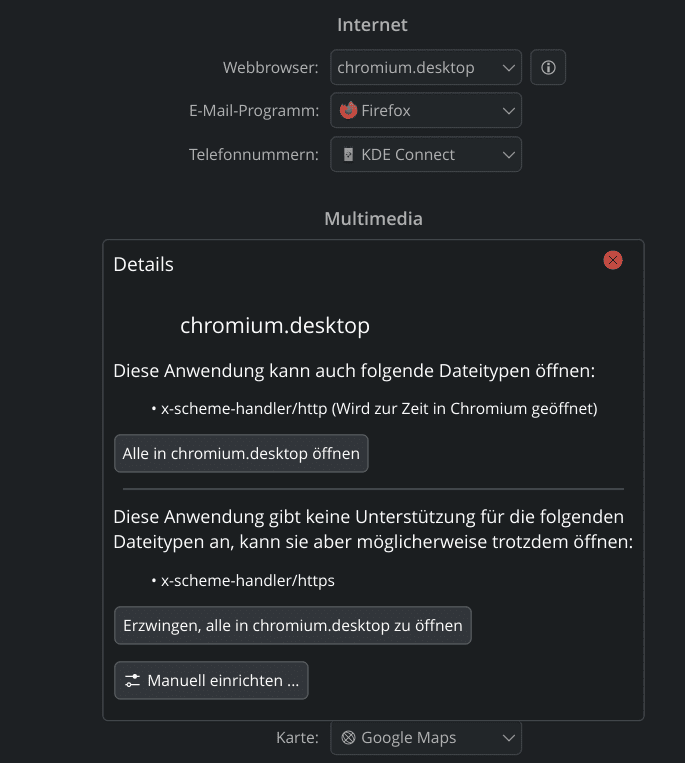Click Alle in chromium.desktop öffnen button
Viewport: 685px width, 763px height.
241,454
